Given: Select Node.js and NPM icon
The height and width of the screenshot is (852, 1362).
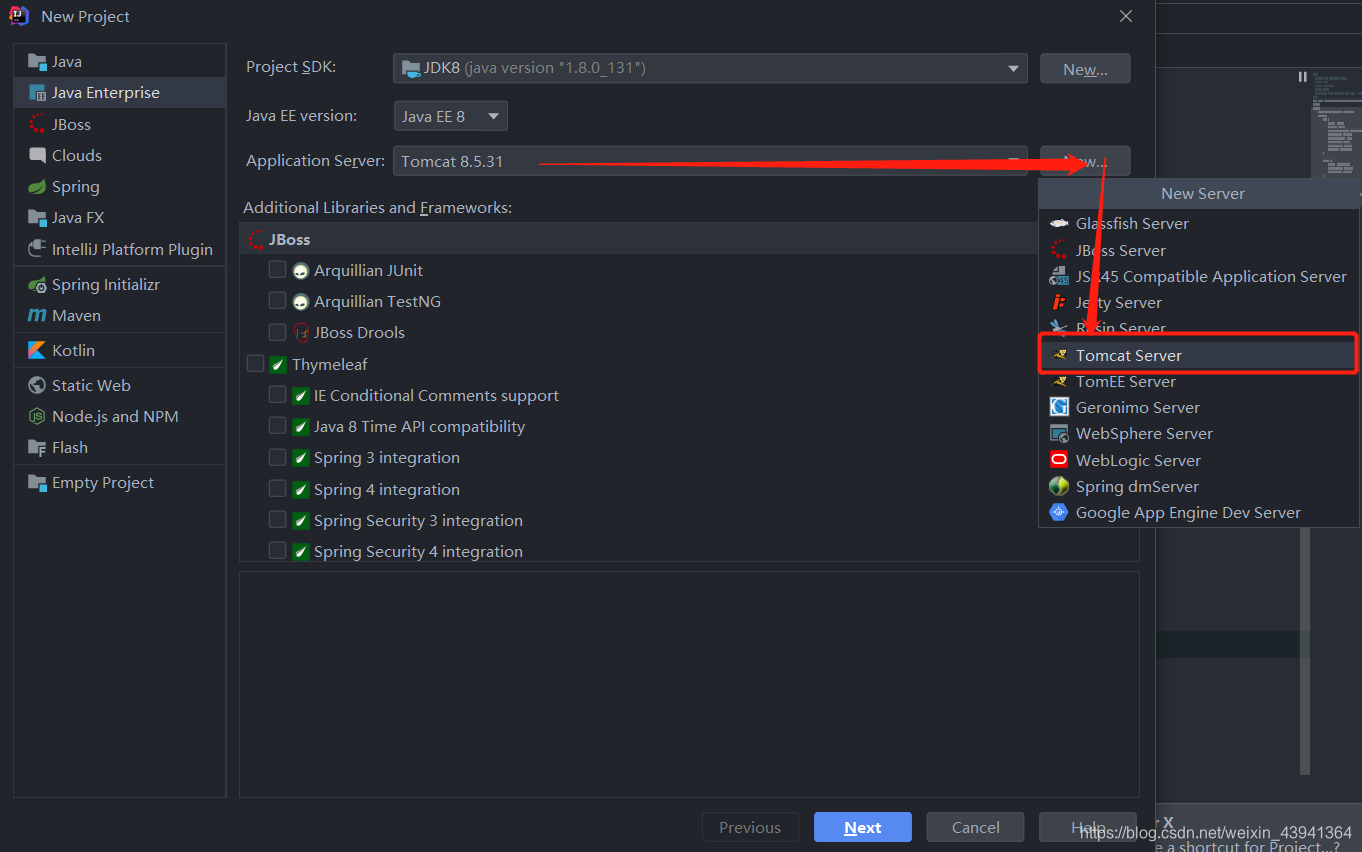Looking at the screenshot, I should tap(37, 417).
